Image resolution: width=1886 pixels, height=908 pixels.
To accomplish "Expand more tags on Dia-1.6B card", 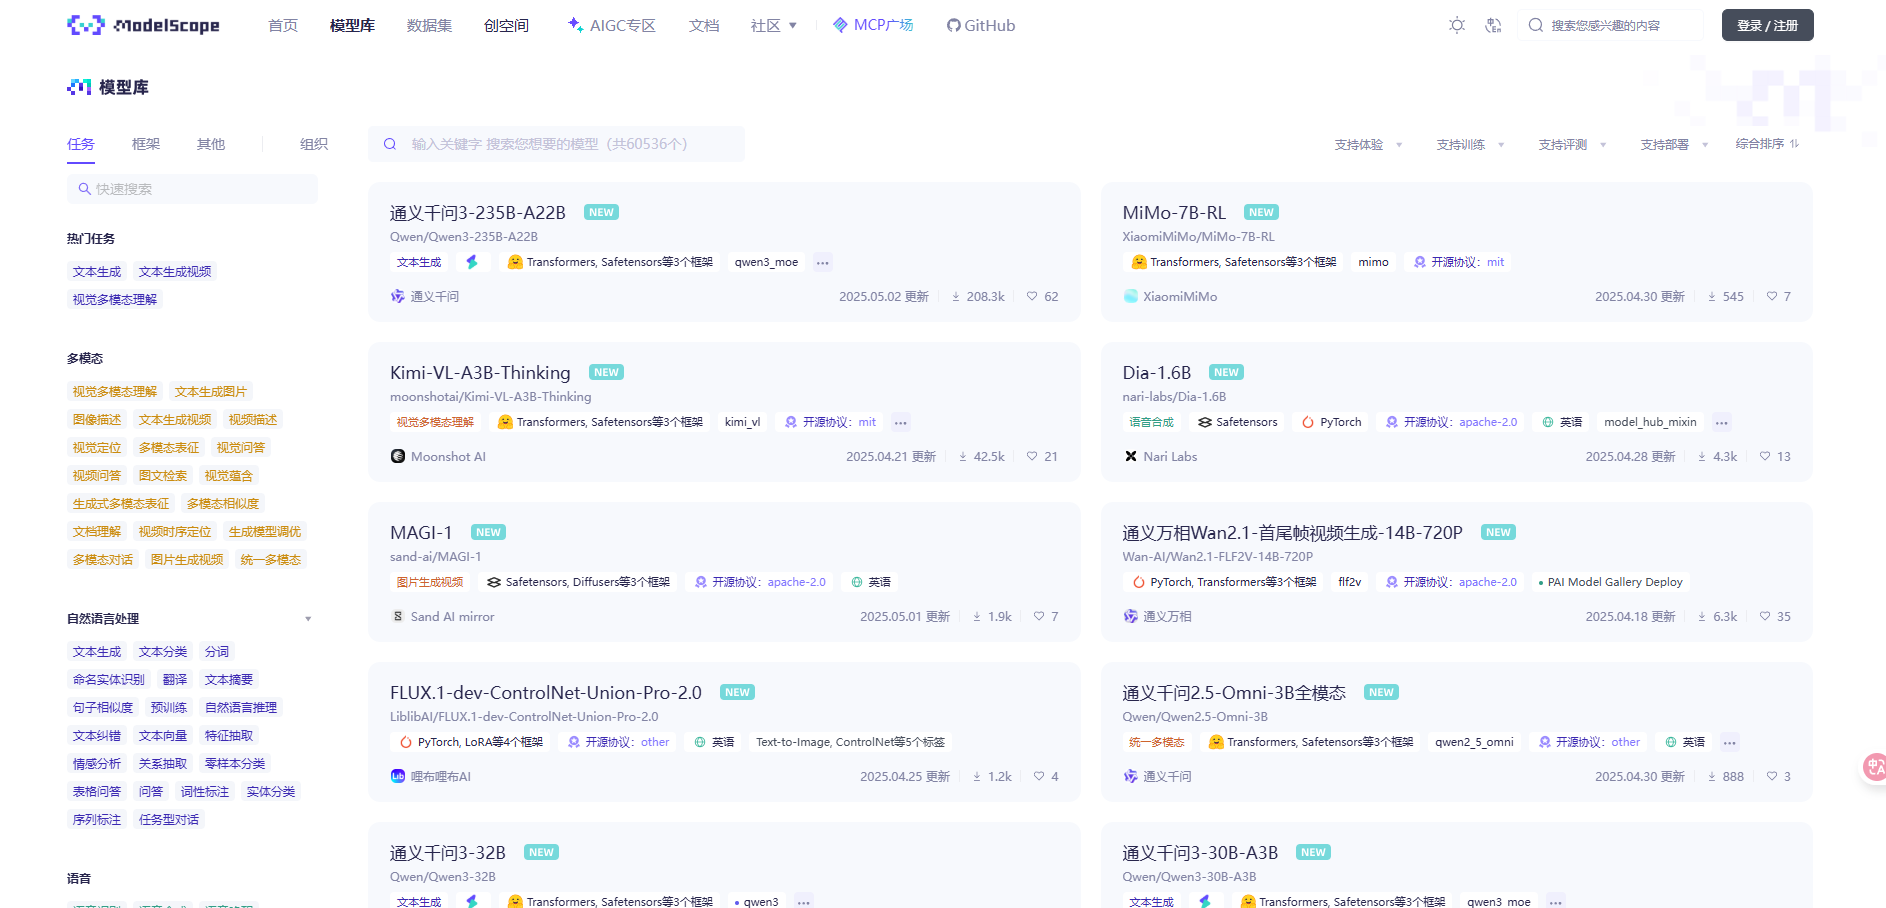I will coord(1721,423).
